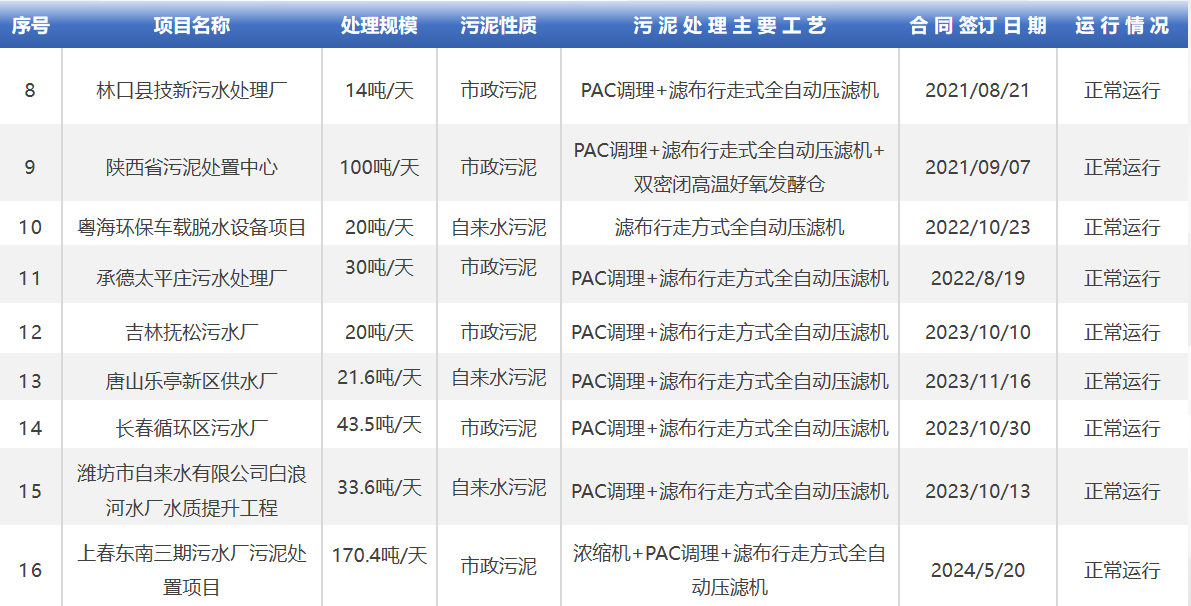Click the 承德太平庄污水处理厂 project name
Image resolution: width=1191 pixels, height=606 pixels.
click(191, 278)
